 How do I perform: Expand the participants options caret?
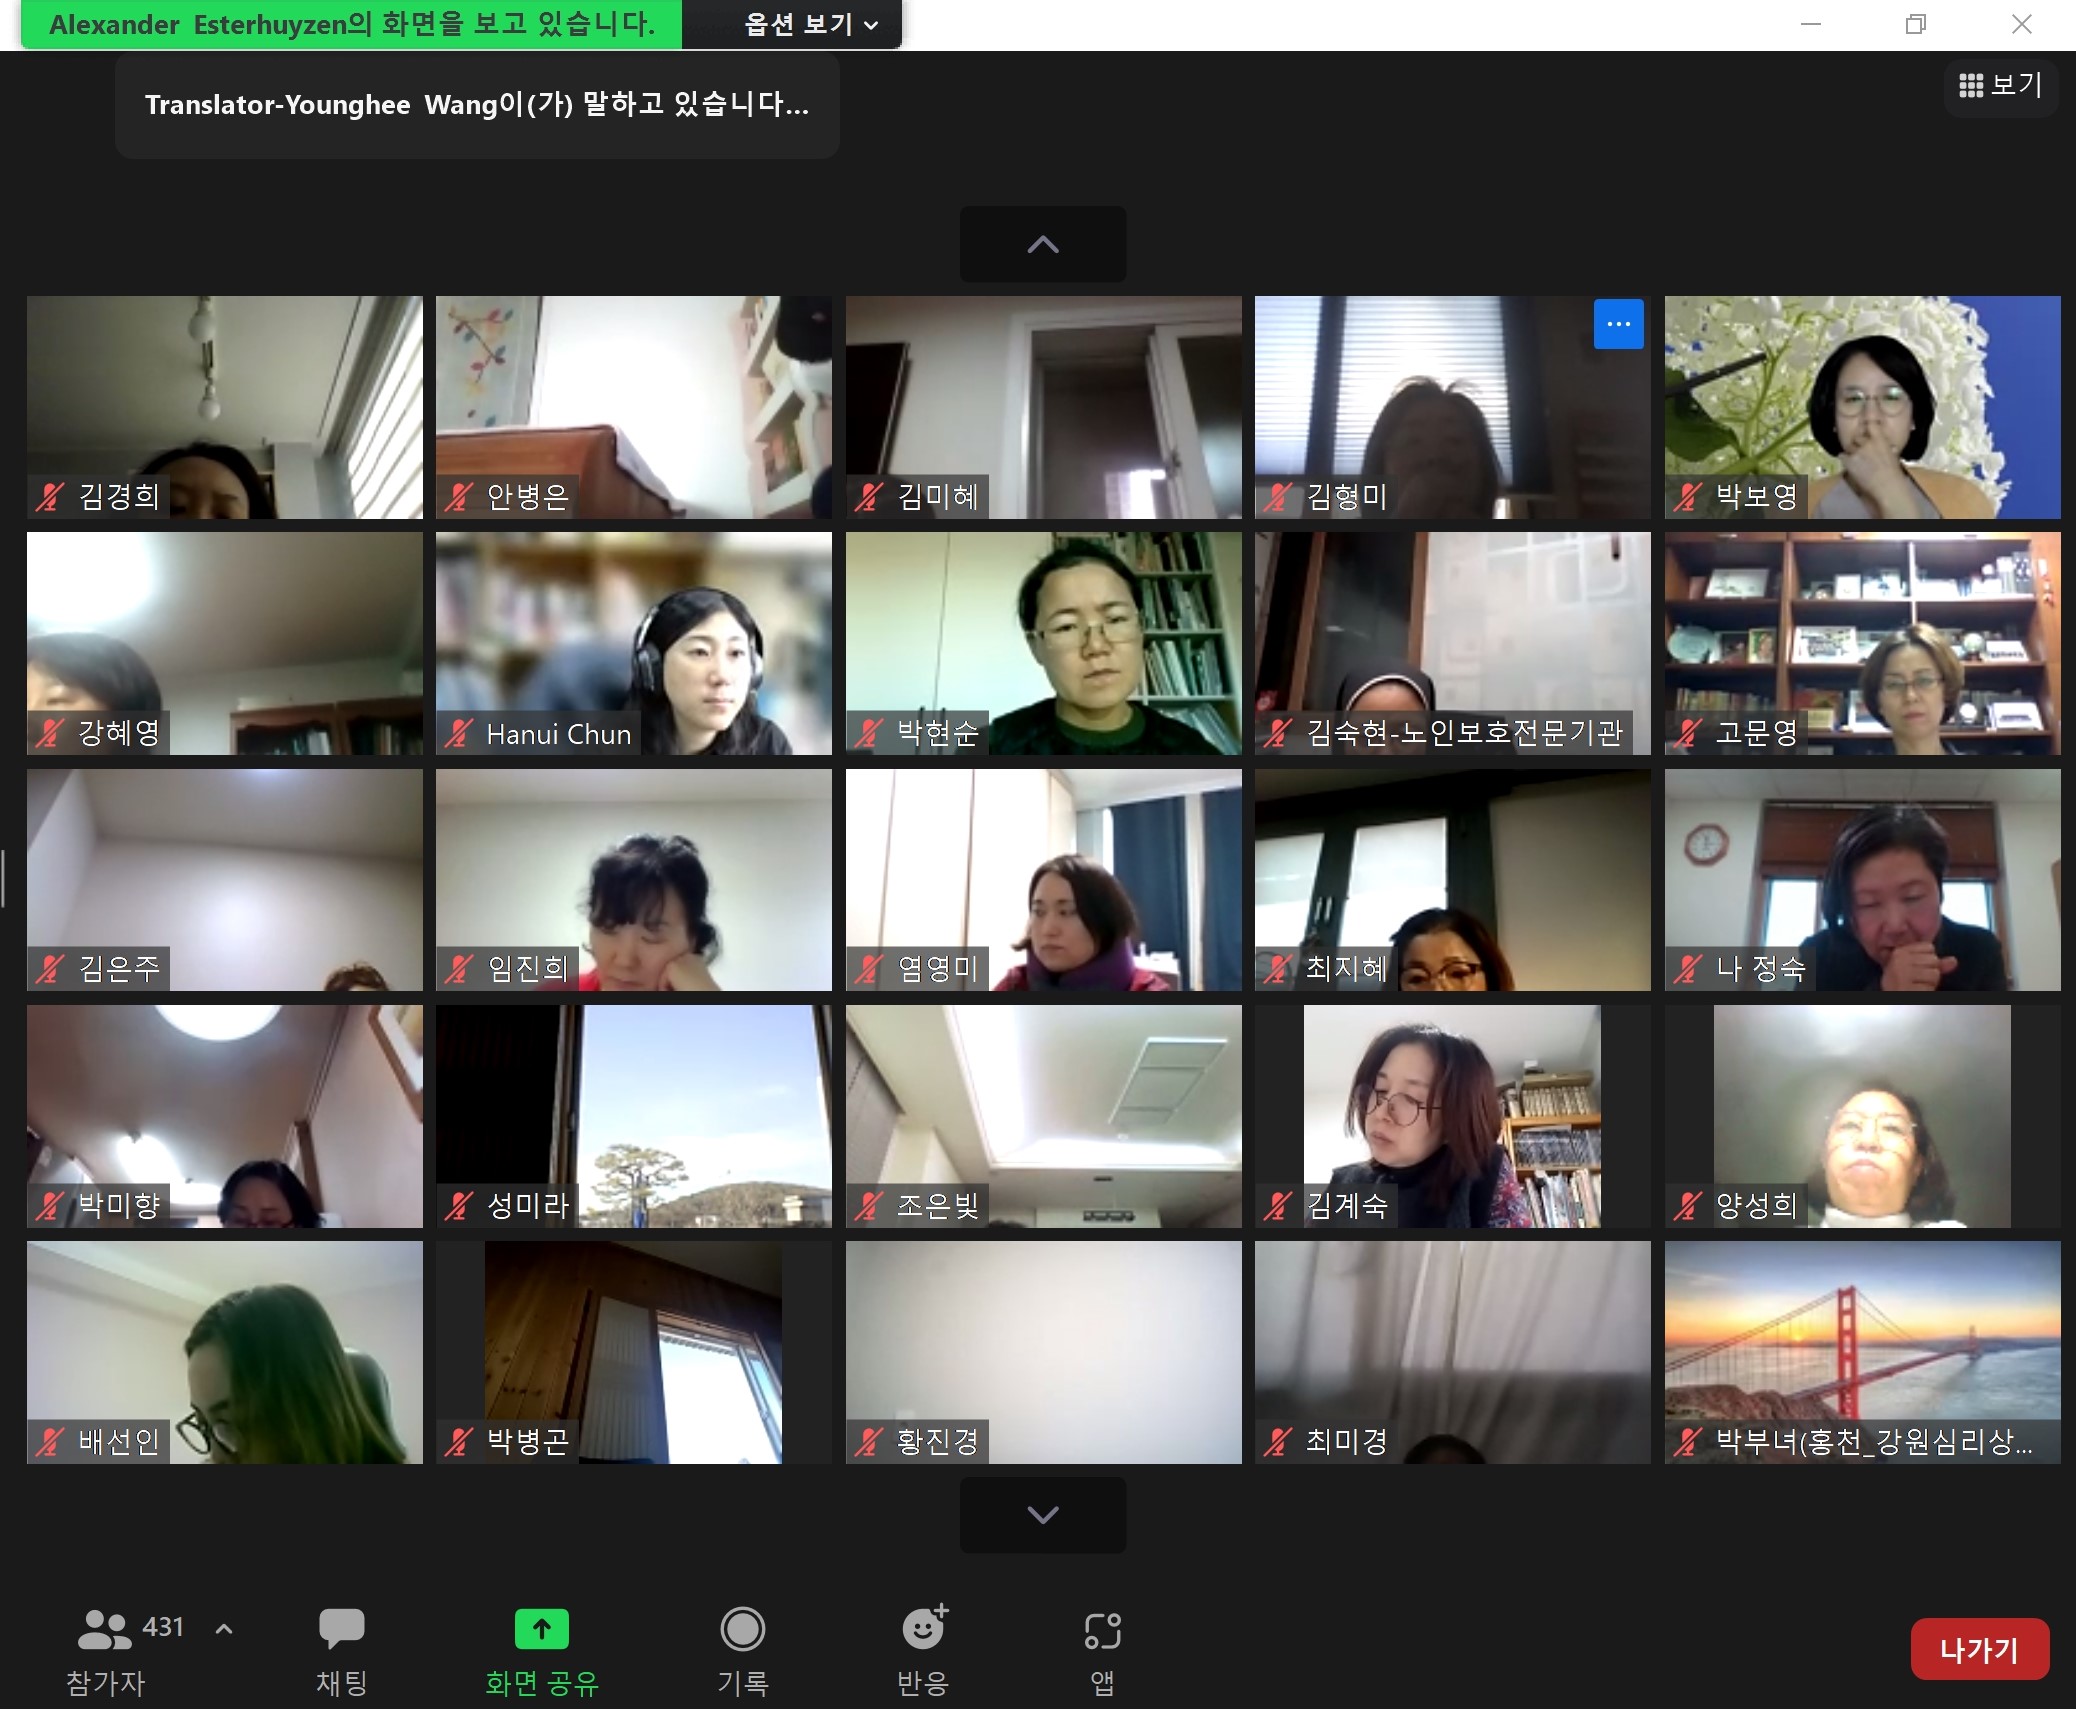[x=224, y=1629]
